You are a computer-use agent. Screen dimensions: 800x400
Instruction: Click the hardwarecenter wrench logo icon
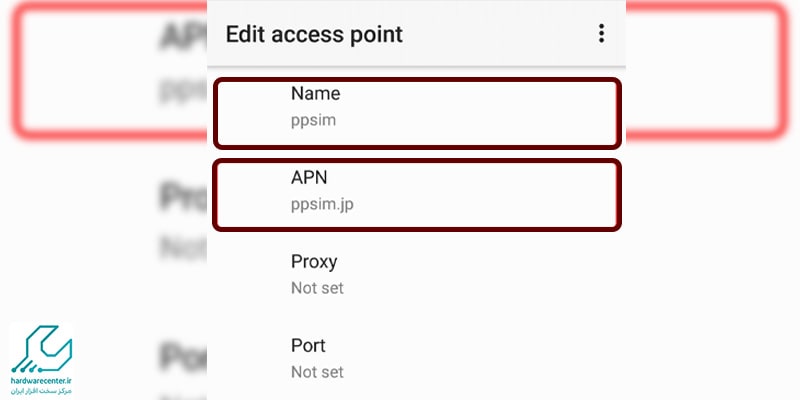[x=42, y=349]
